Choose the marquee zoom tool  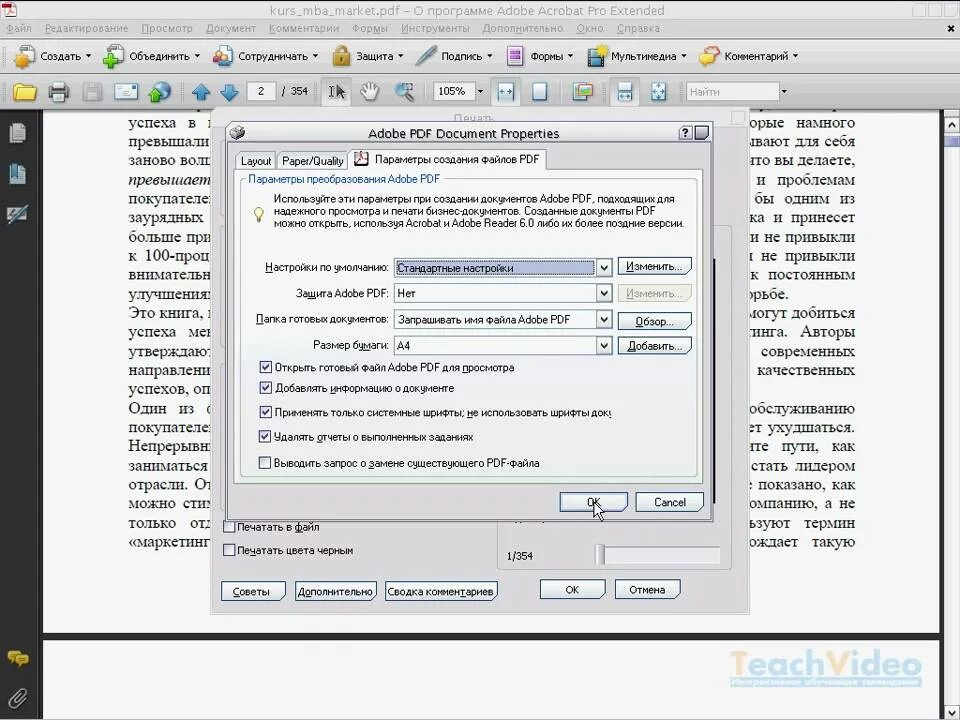click(x=403, y=92)
